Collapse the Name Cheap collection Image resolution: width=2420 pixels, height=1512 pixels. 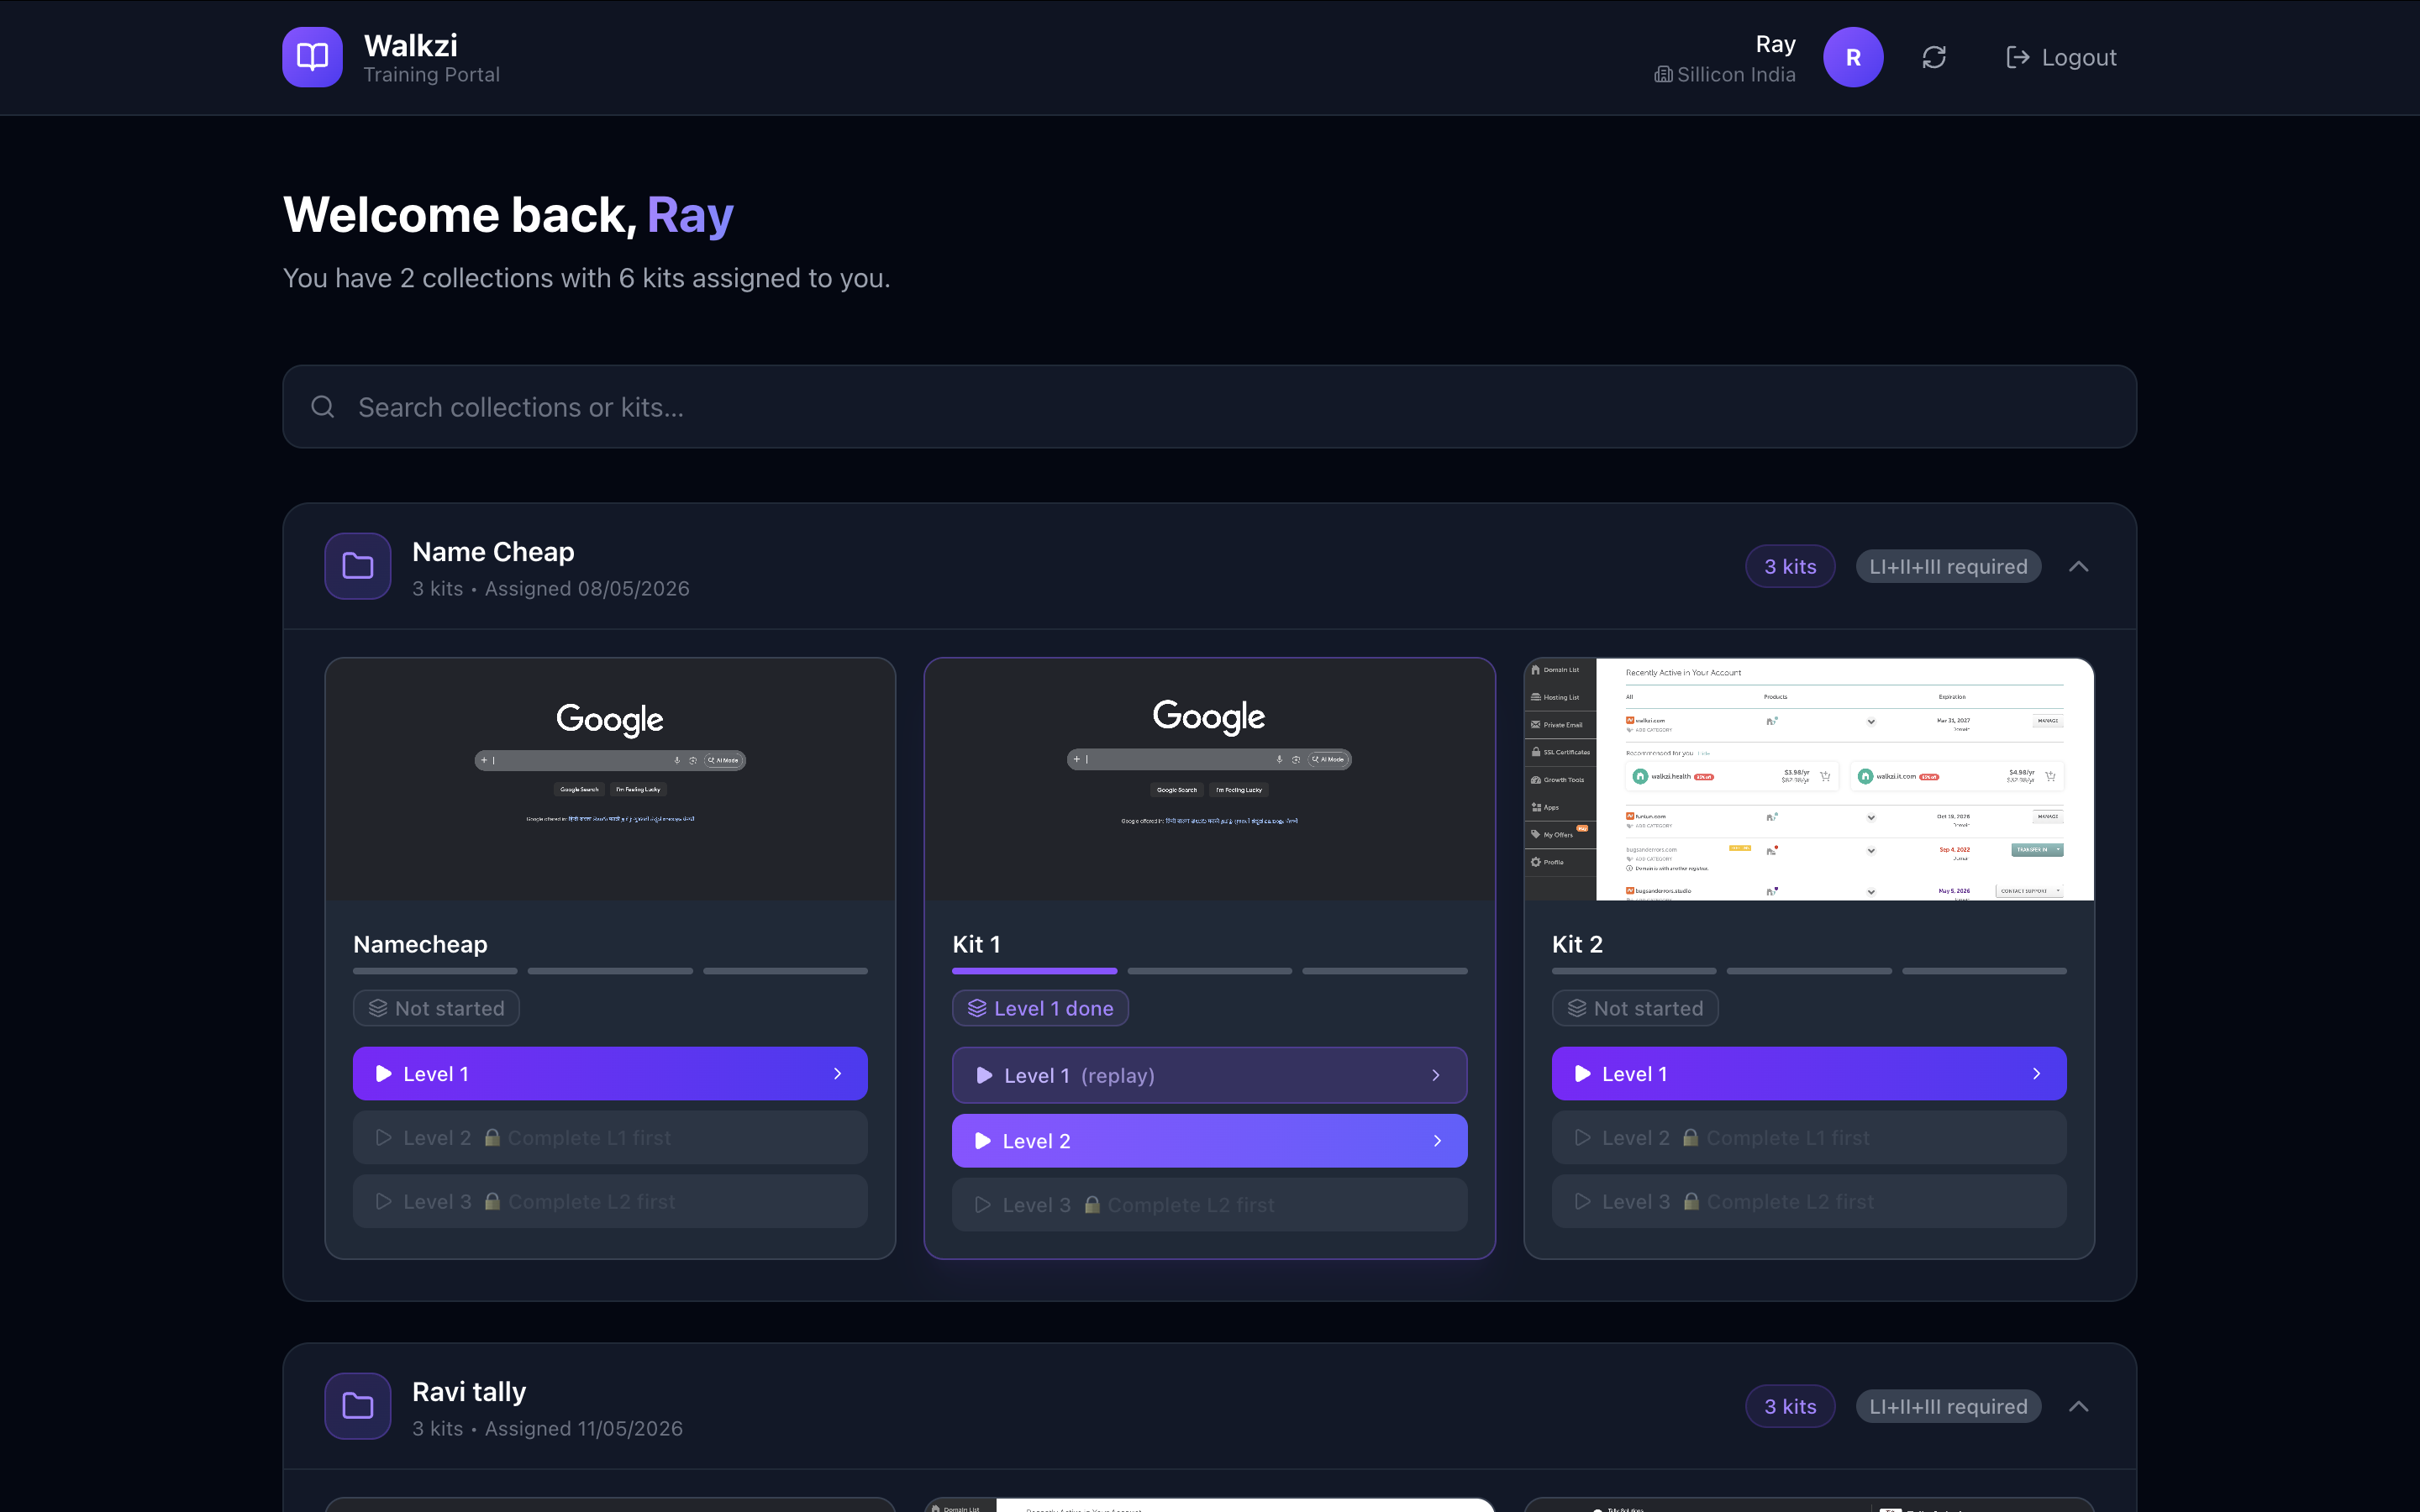(2078, 566)
